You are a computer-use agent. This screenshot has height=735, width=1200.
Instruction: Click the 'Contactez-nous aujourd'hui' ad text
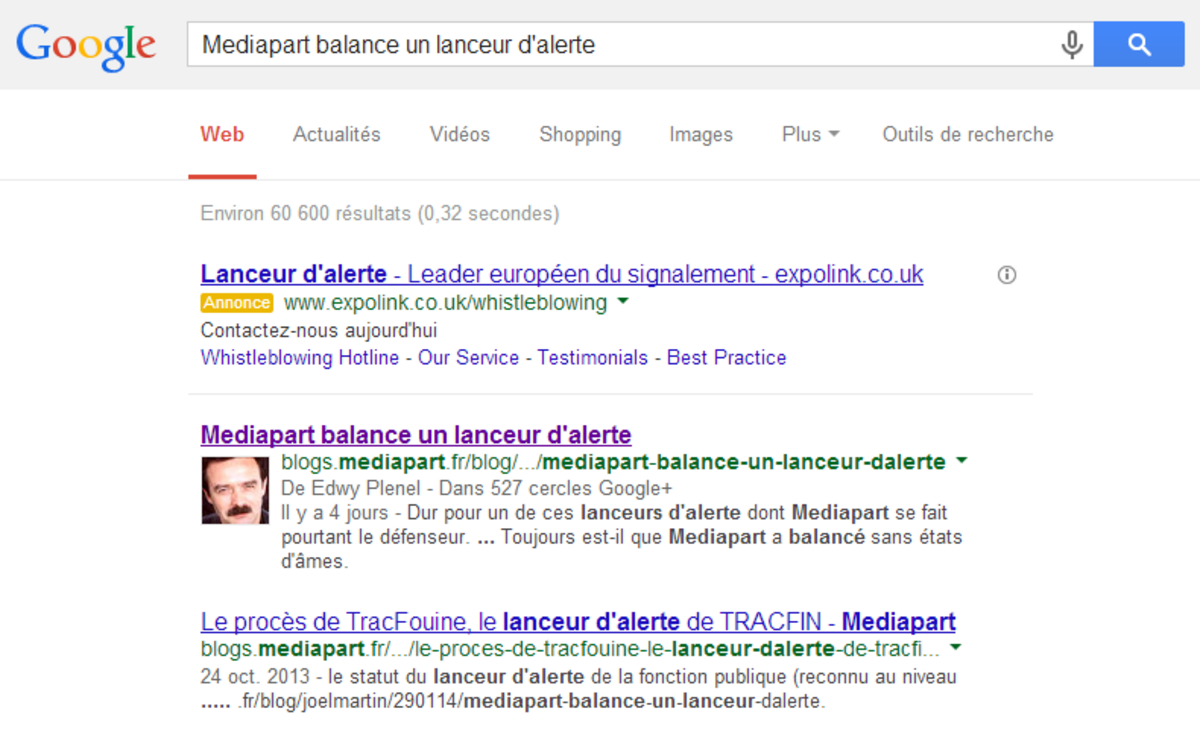click(319, 330)
